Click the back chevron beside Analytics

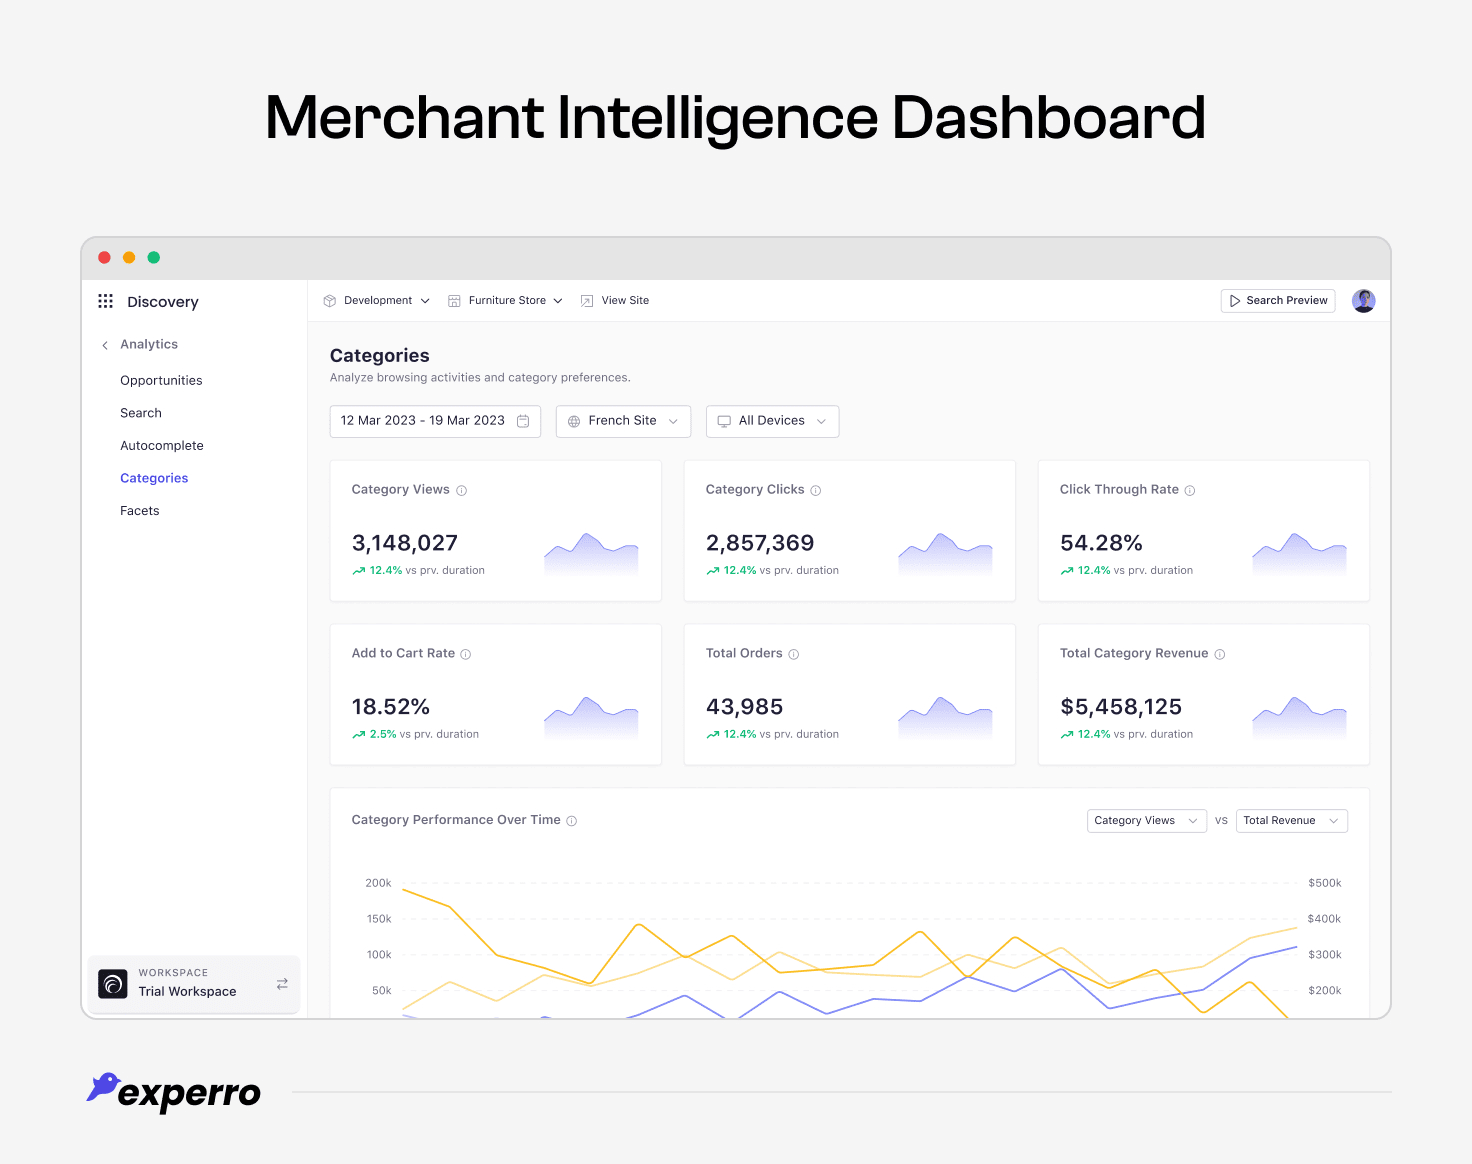tap(105, 345)
